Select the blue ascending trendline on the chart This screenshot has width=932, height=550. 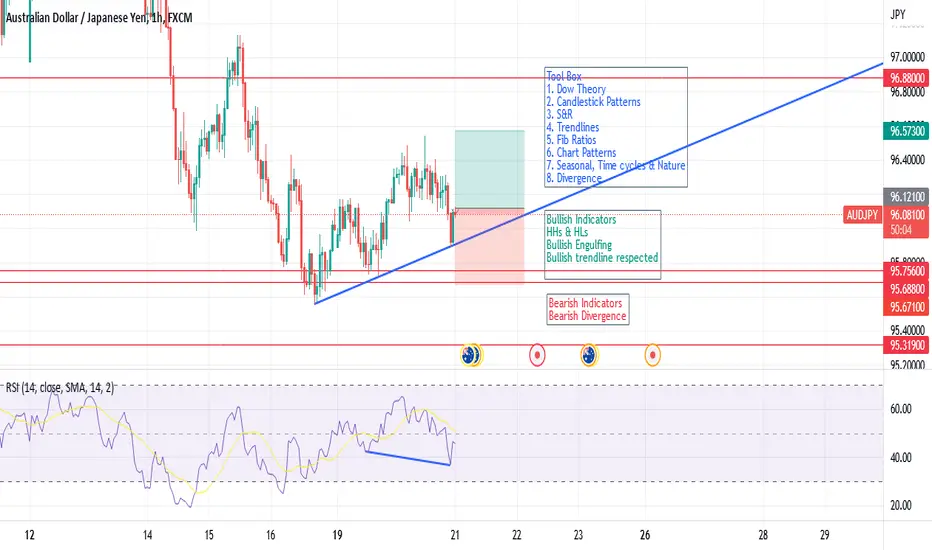(598, 183)
